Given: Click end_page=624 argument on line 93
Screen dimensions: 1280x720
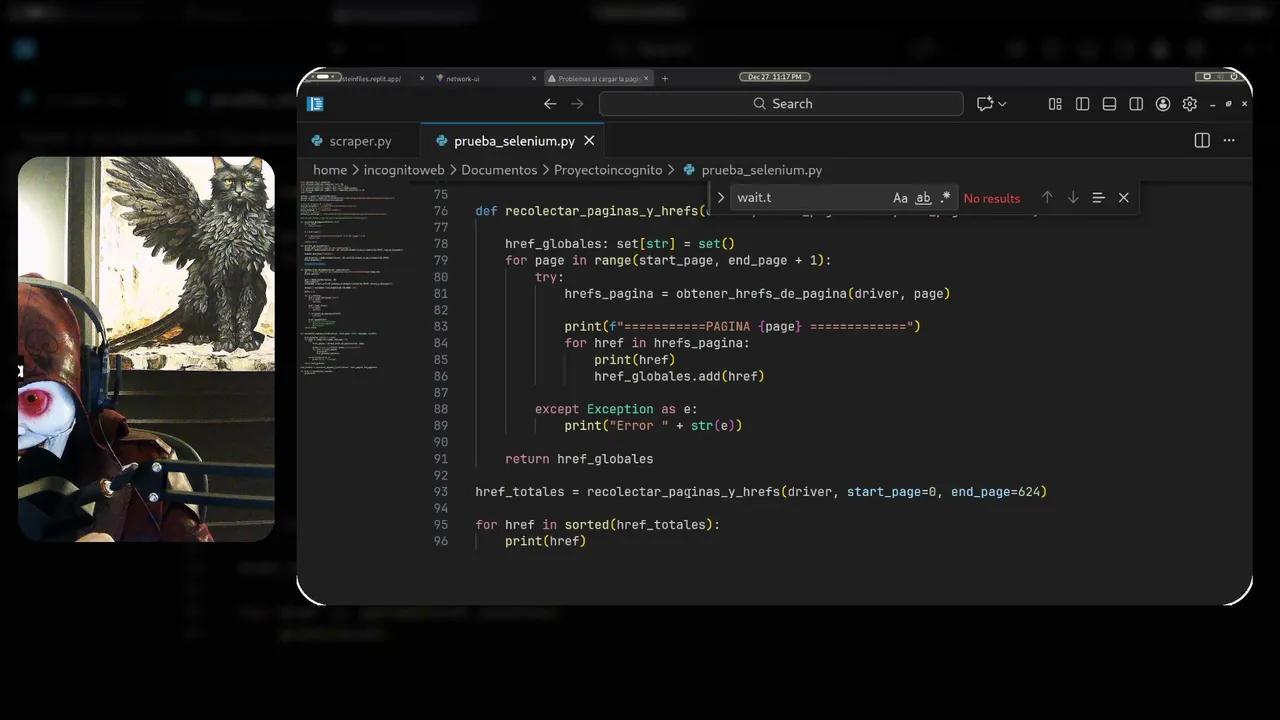Looking at the screenshot, I should click(995, 492).
